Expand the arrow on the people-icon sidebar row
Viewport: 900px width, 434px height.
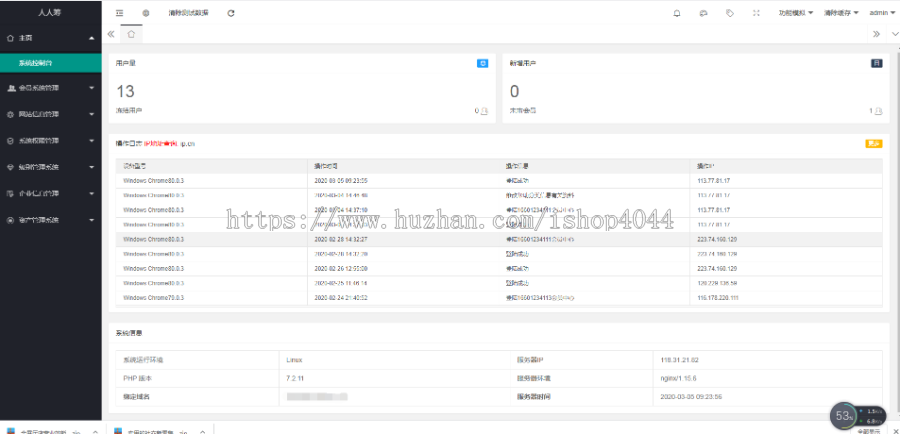click(92, 88)
